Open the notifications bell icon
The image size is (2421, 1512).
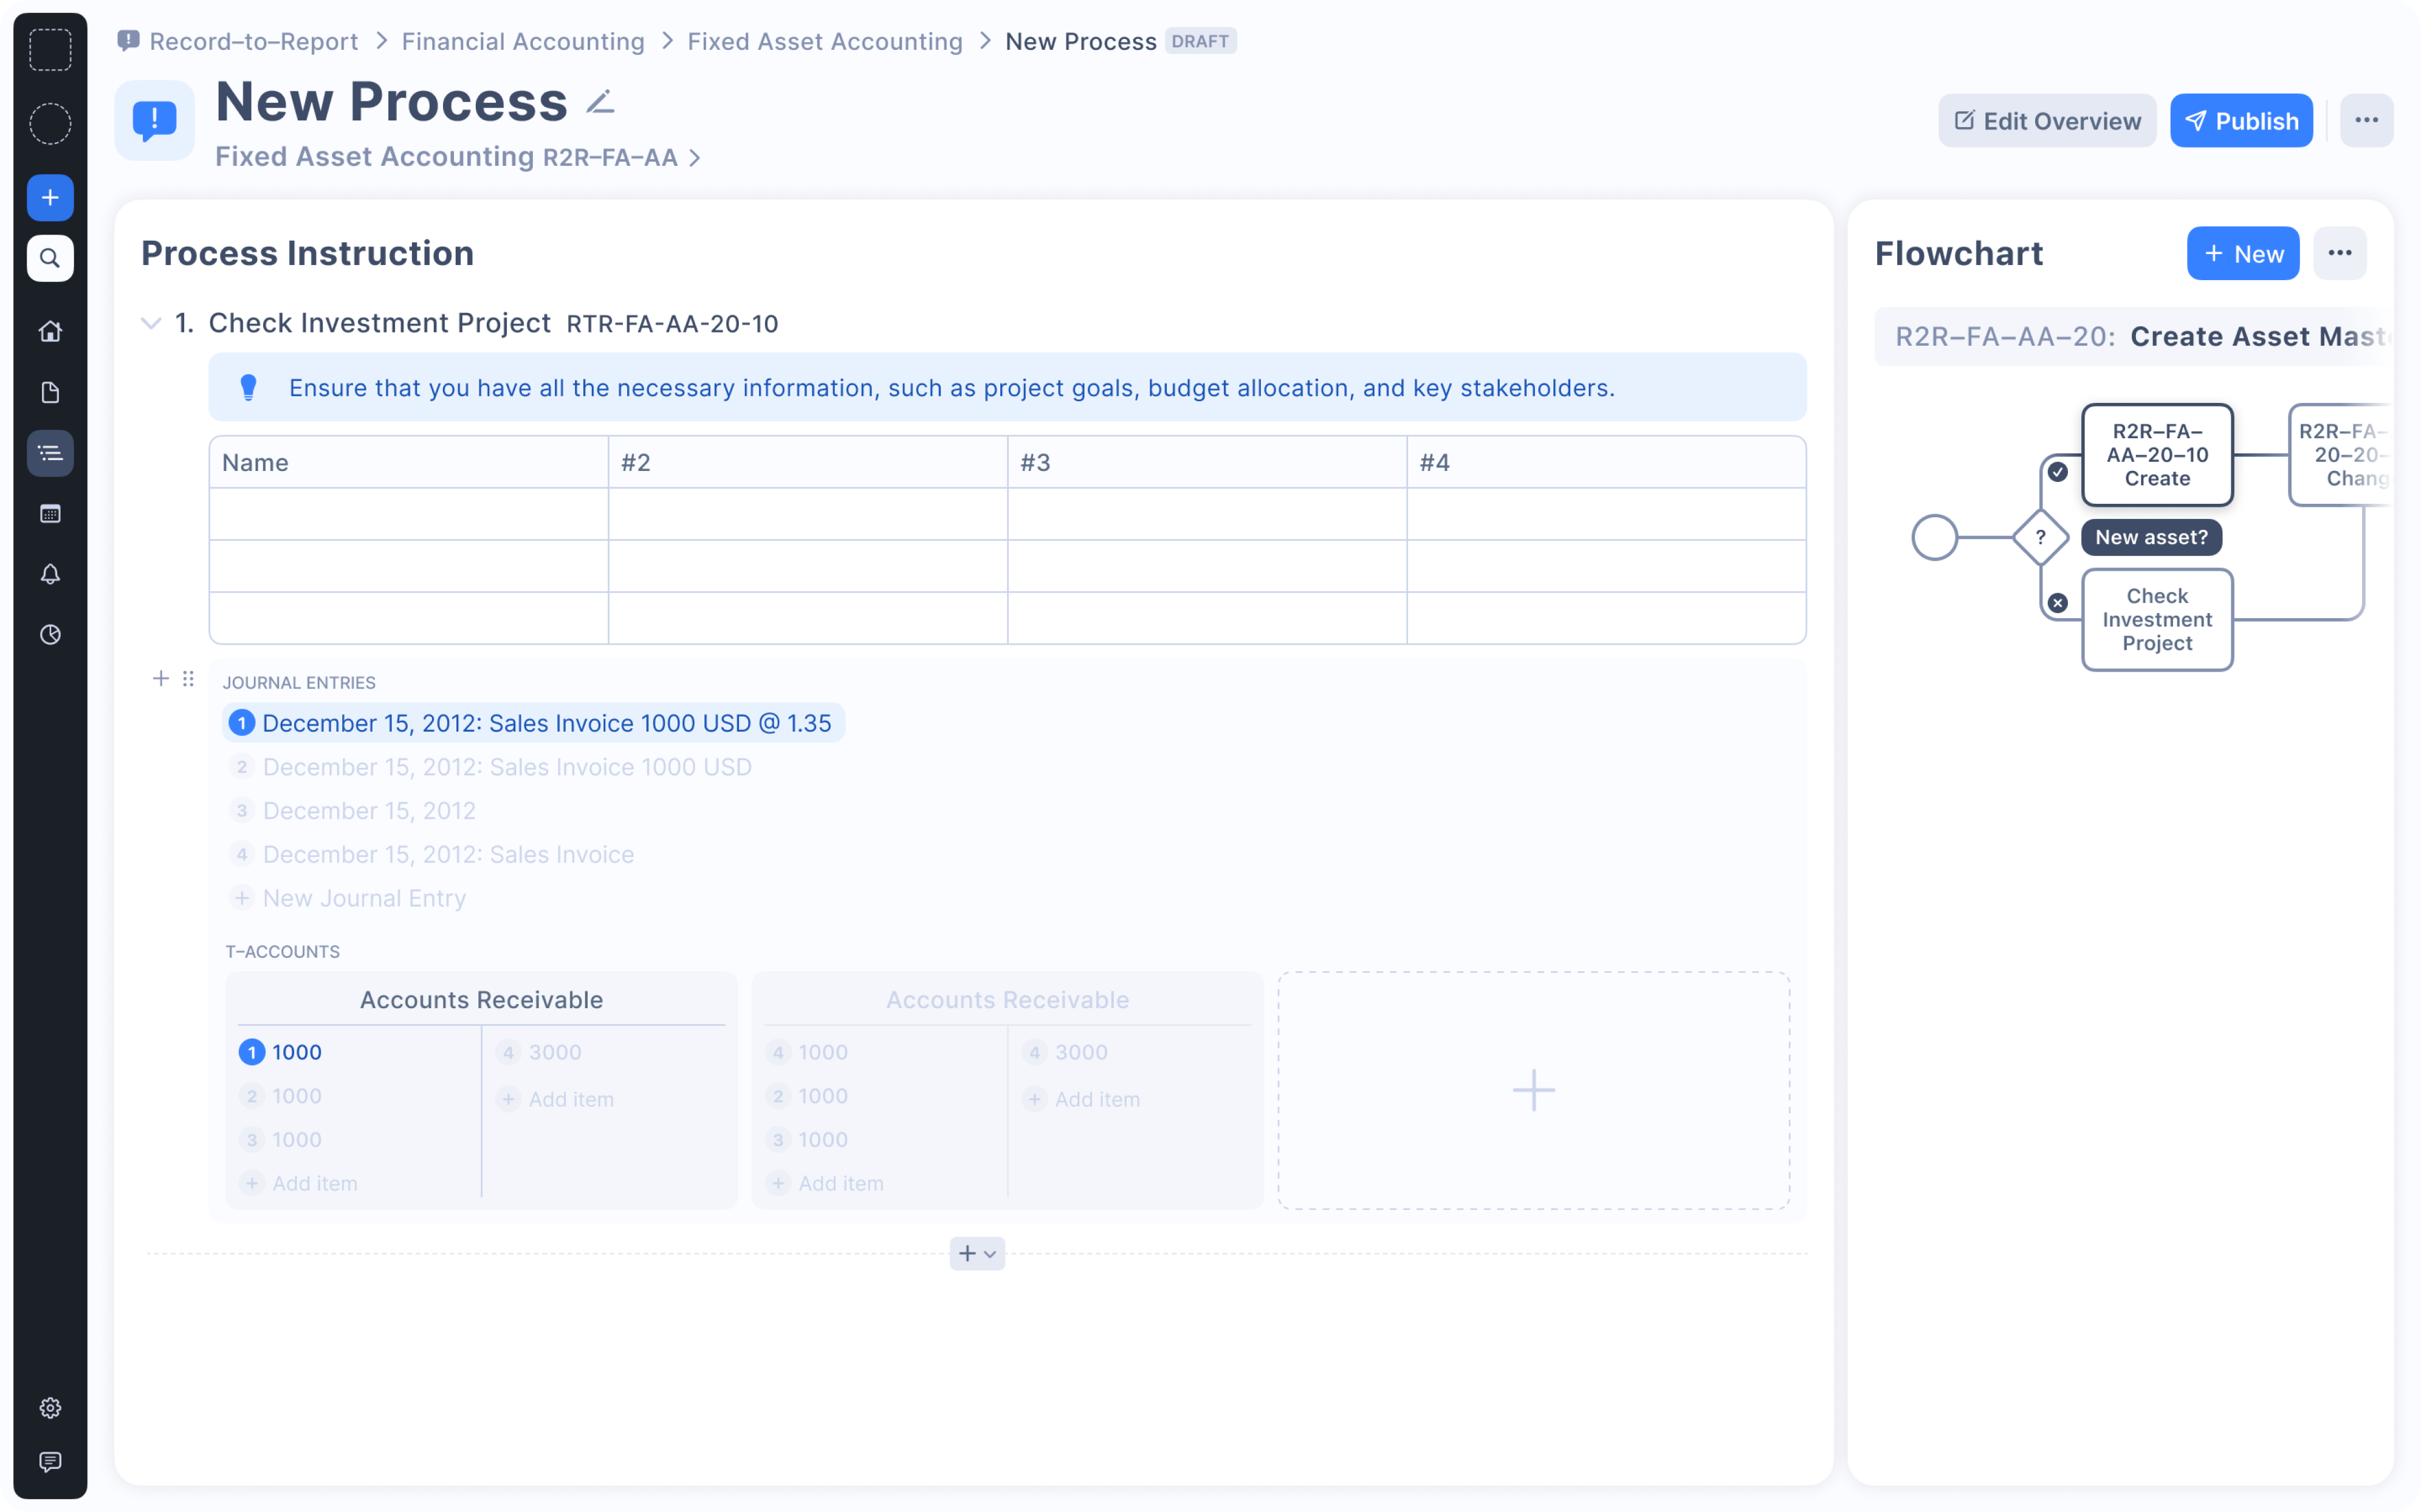click(x=50, y=574)
